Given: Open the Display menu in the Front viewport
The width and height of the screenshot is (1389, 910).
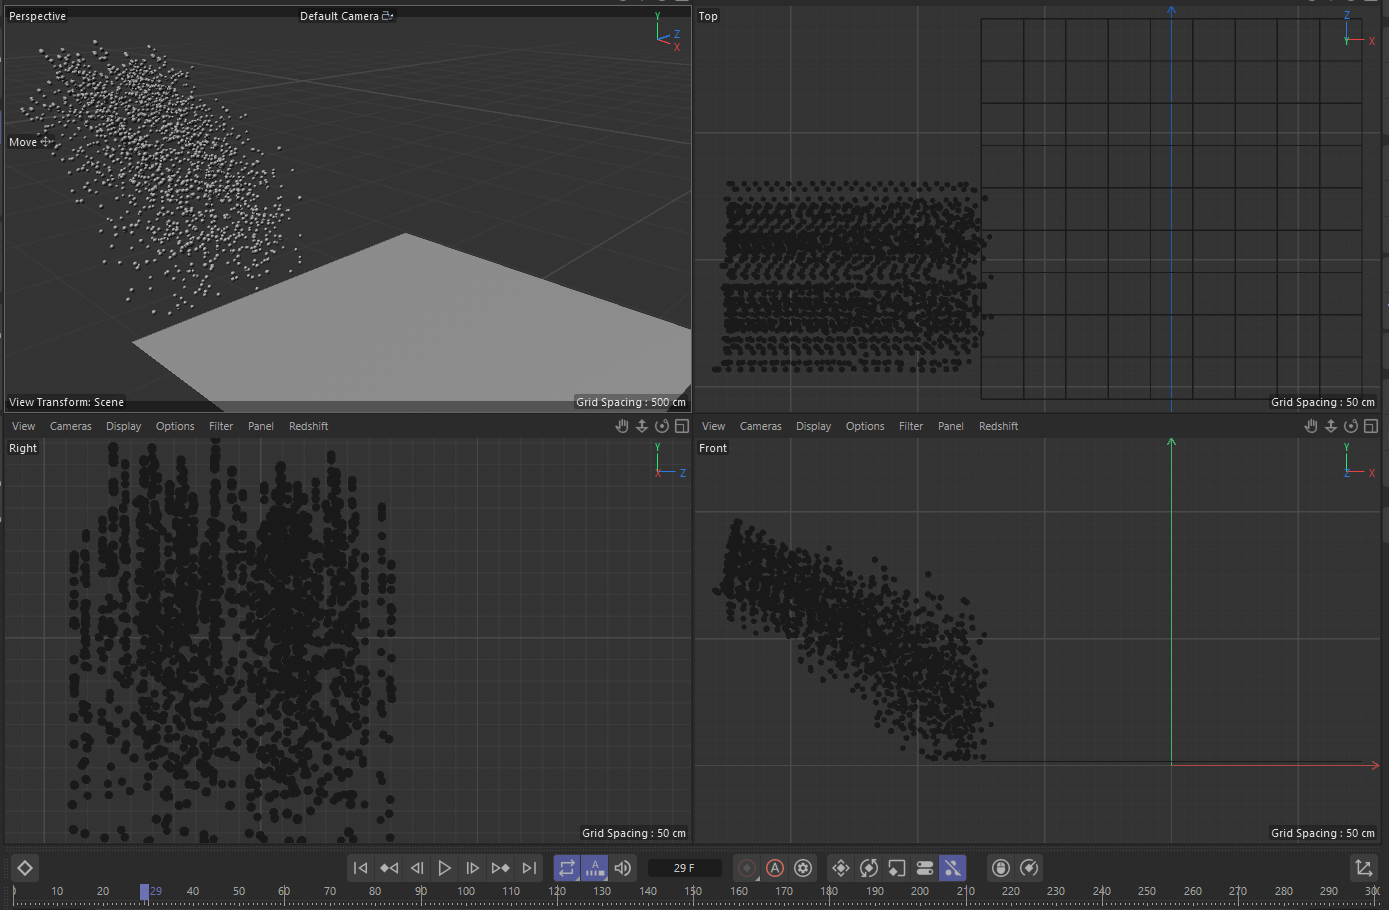Looking at the screenshot, I should coord(813,426).
